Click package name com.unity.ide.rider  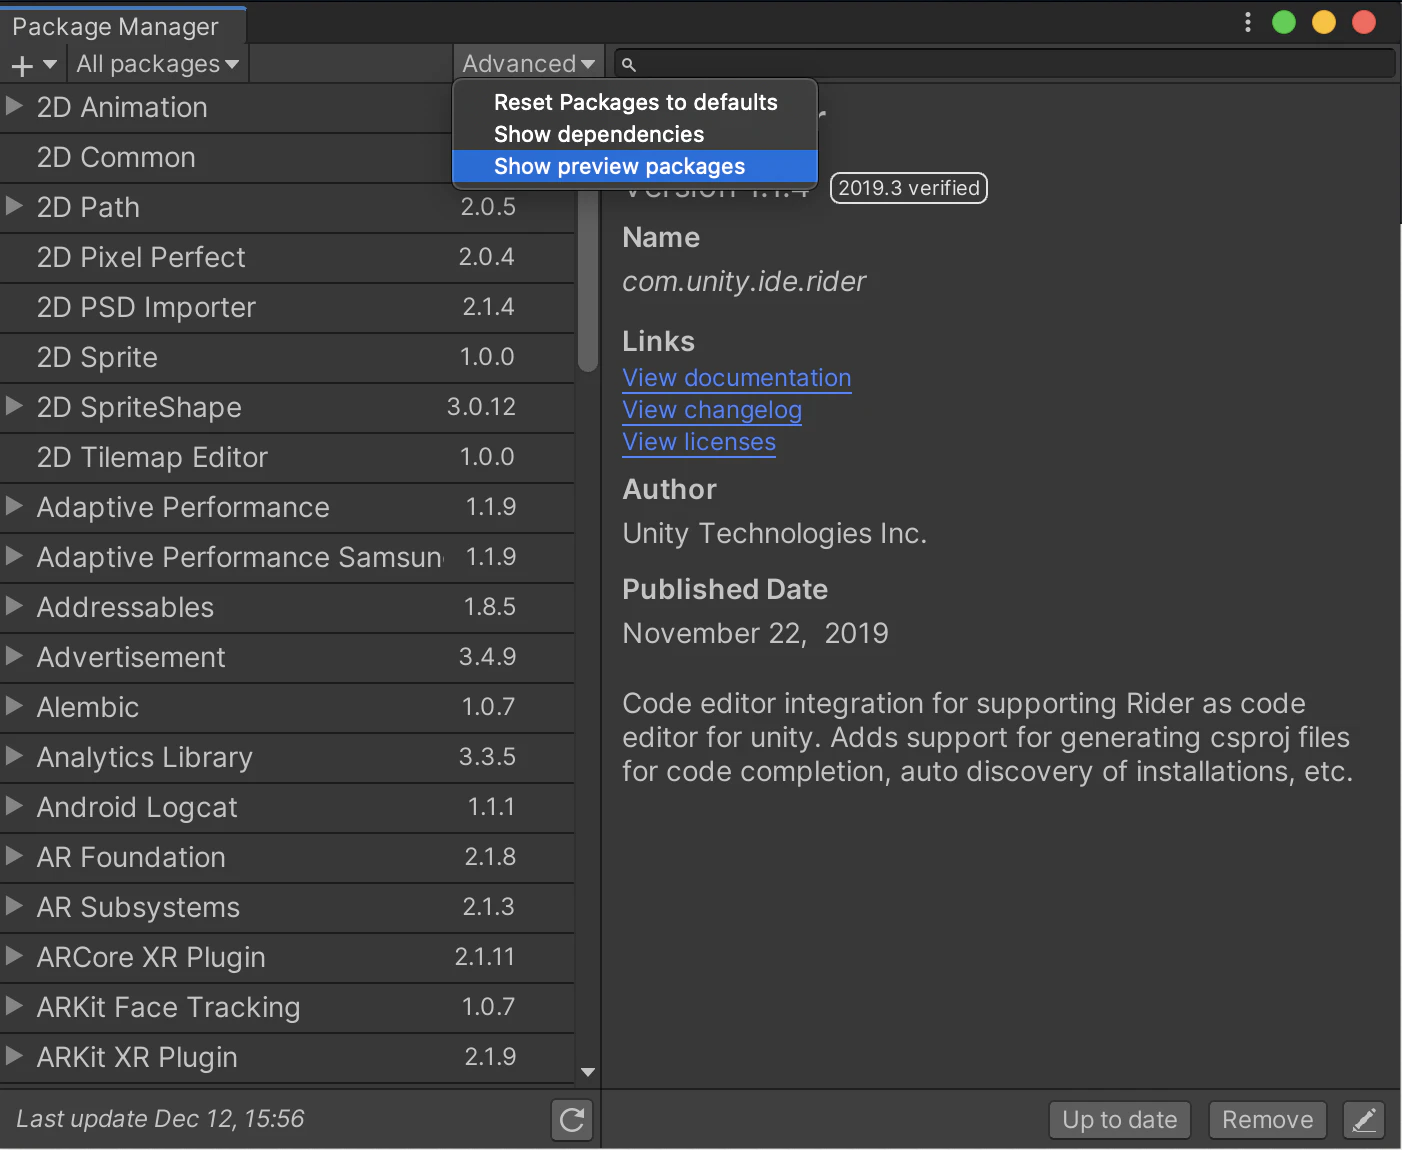744,282
